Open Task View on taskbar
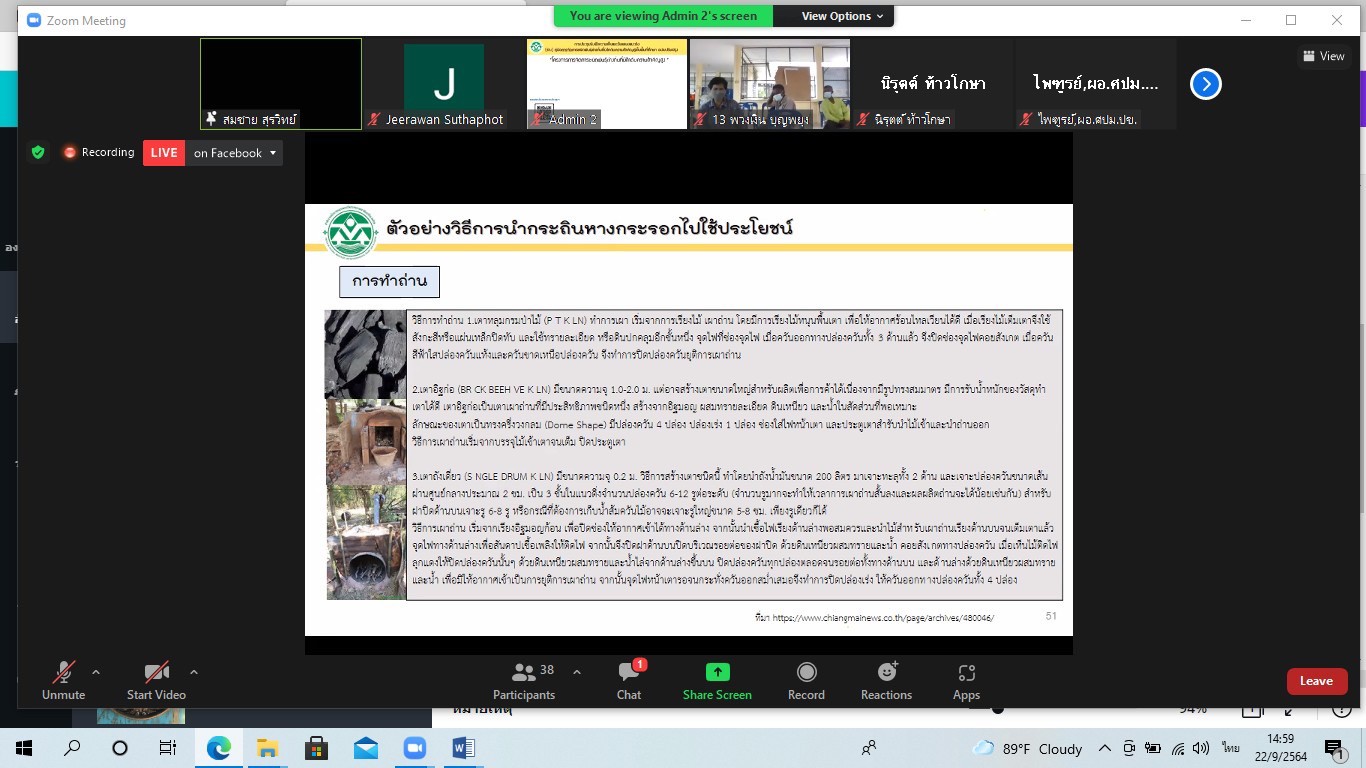 (168, 748)
